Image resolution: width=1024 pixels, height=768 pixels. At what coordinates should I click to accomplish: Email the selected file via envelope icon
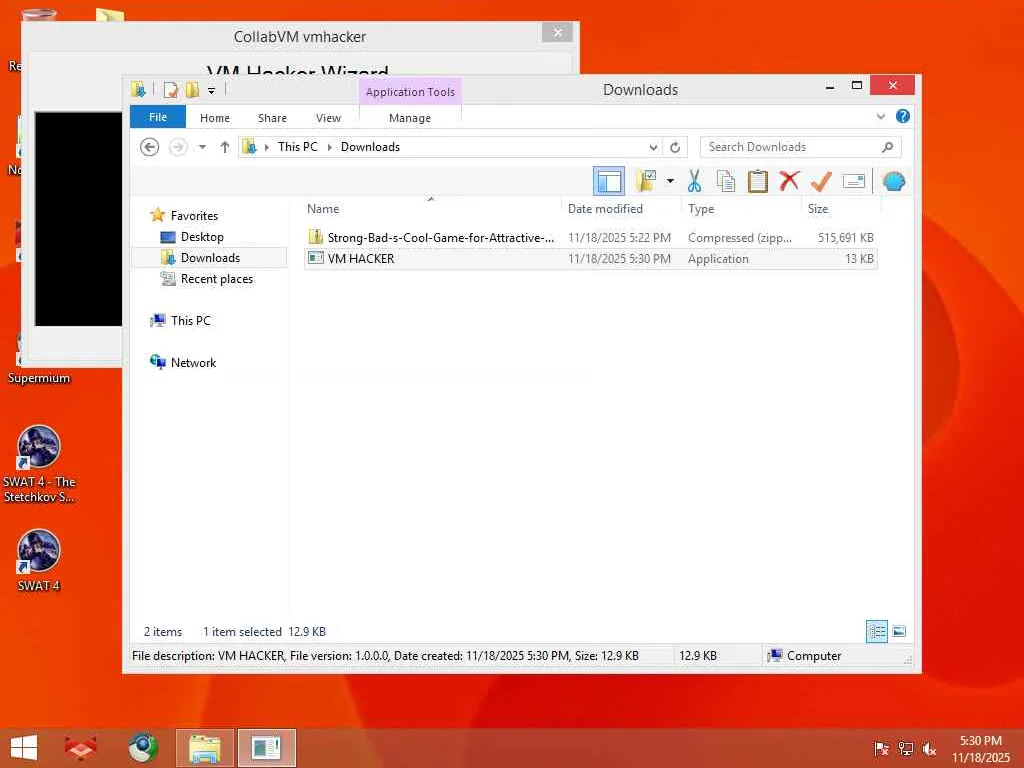(x=854, y=181)
